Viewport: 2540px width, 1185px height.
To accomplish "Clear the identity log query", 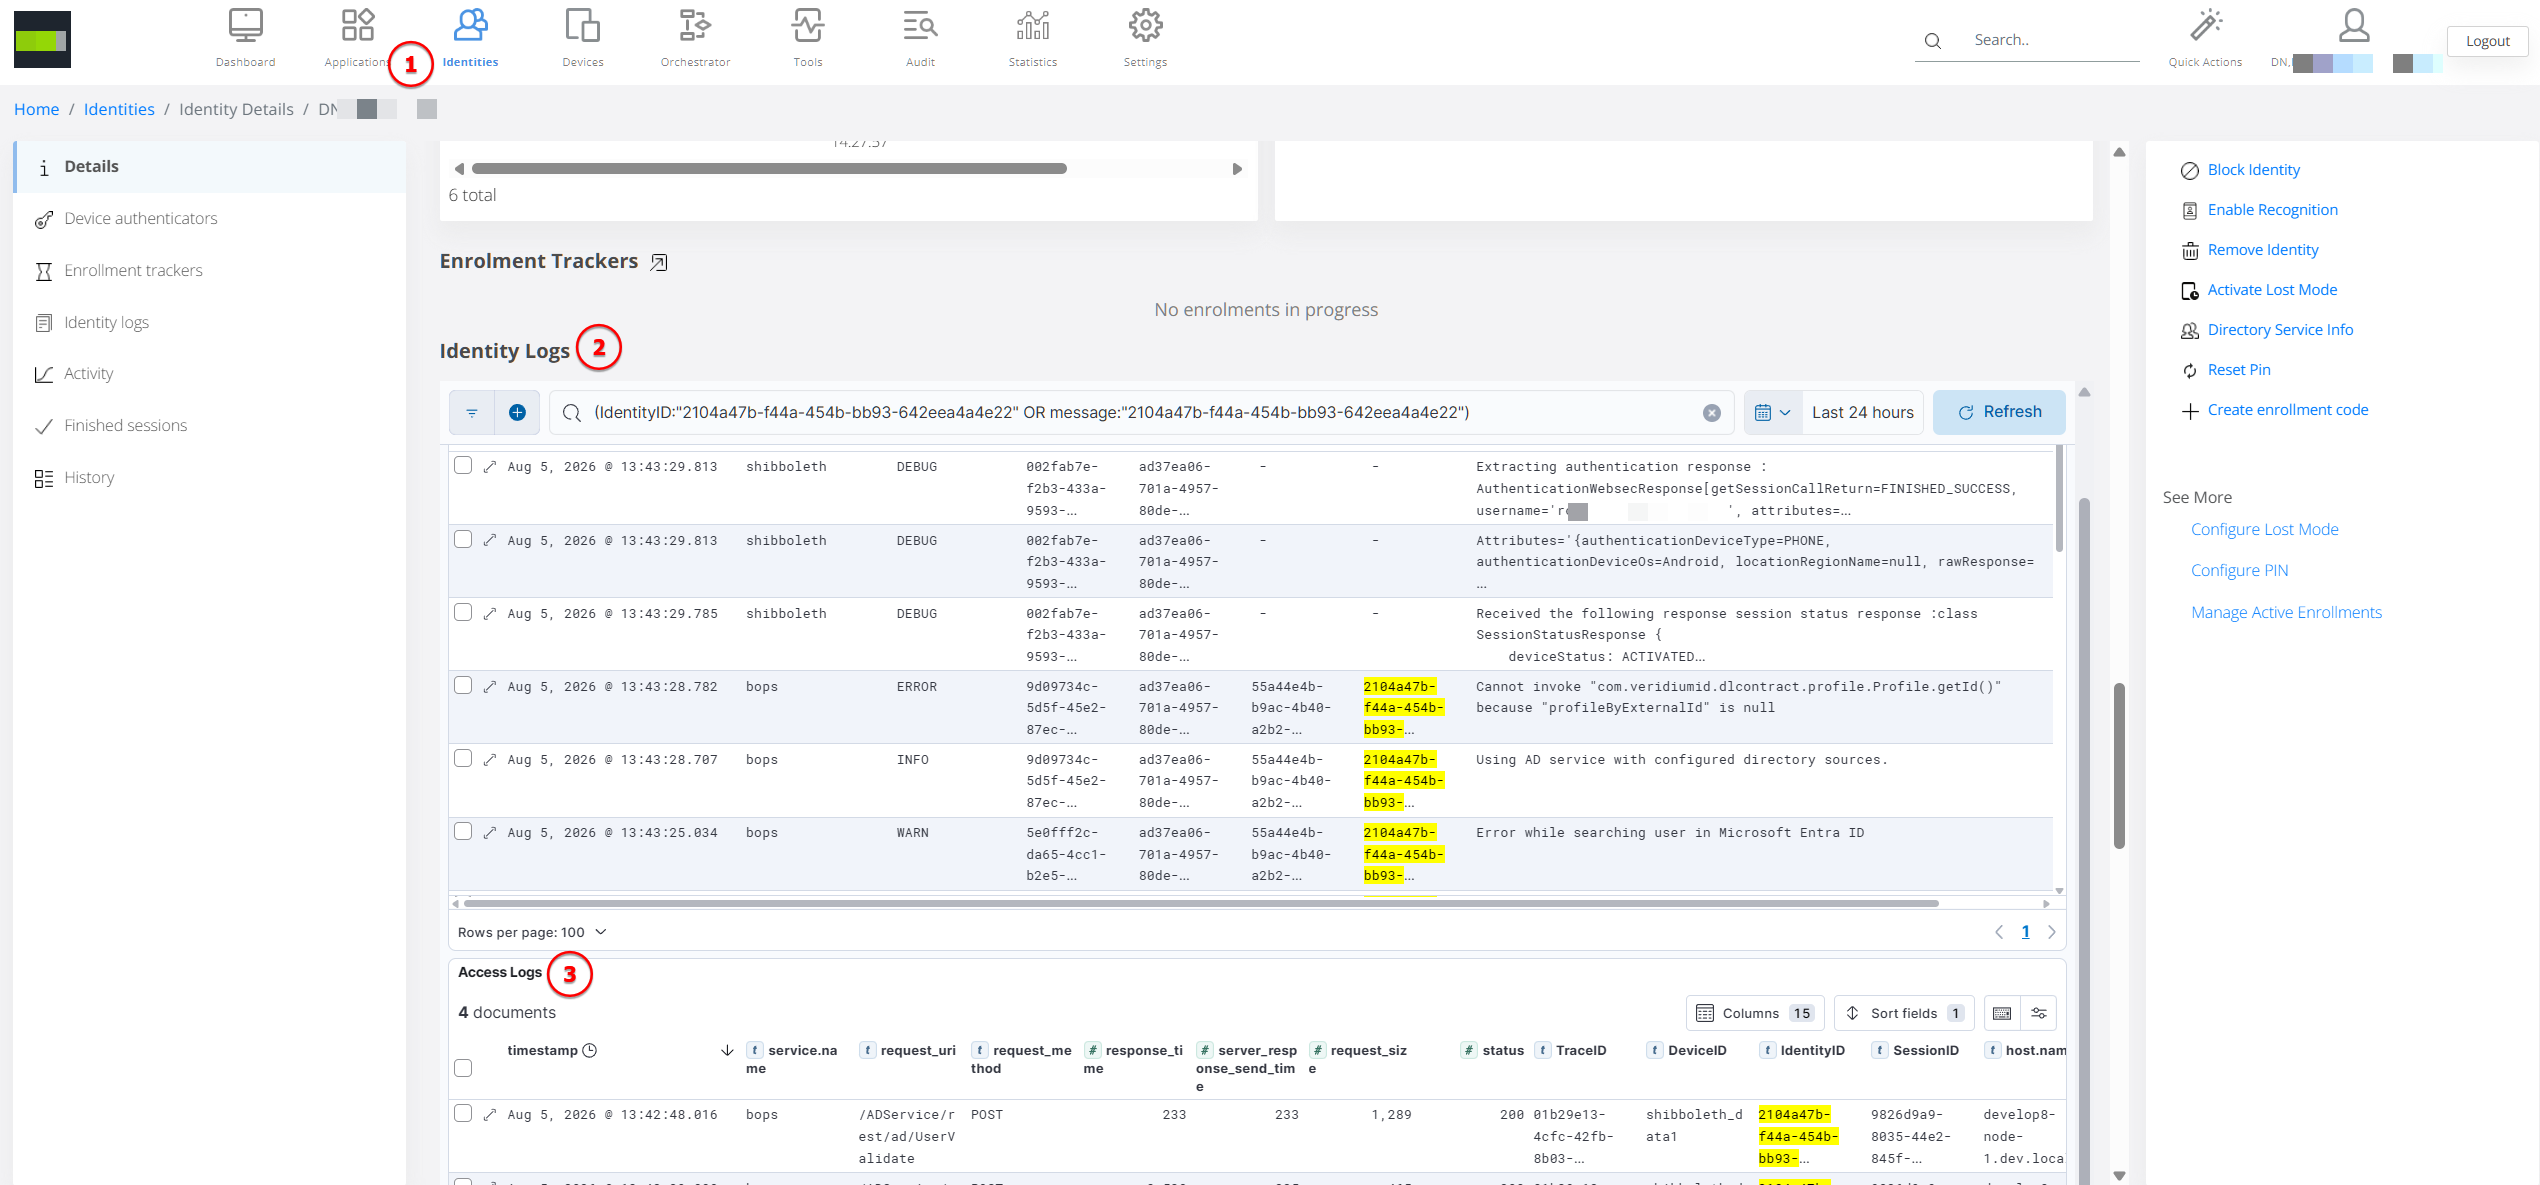I will point(1712,413).
